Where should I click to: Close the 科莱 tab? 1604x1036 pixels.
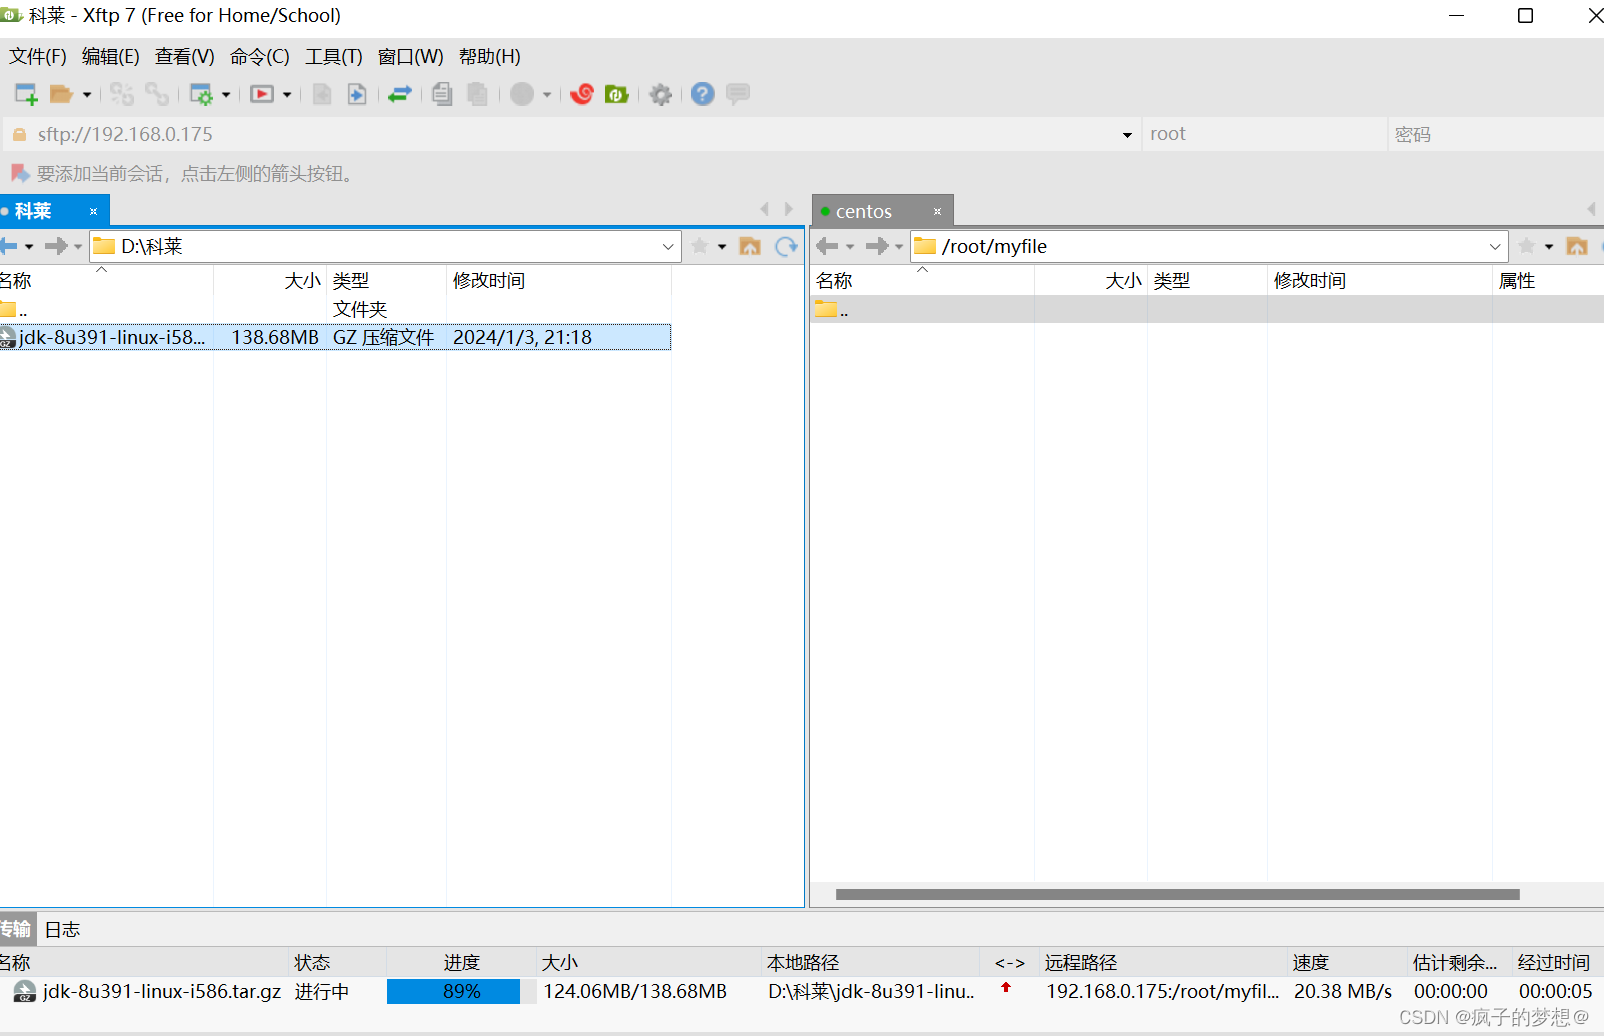(x=94, y=212)
